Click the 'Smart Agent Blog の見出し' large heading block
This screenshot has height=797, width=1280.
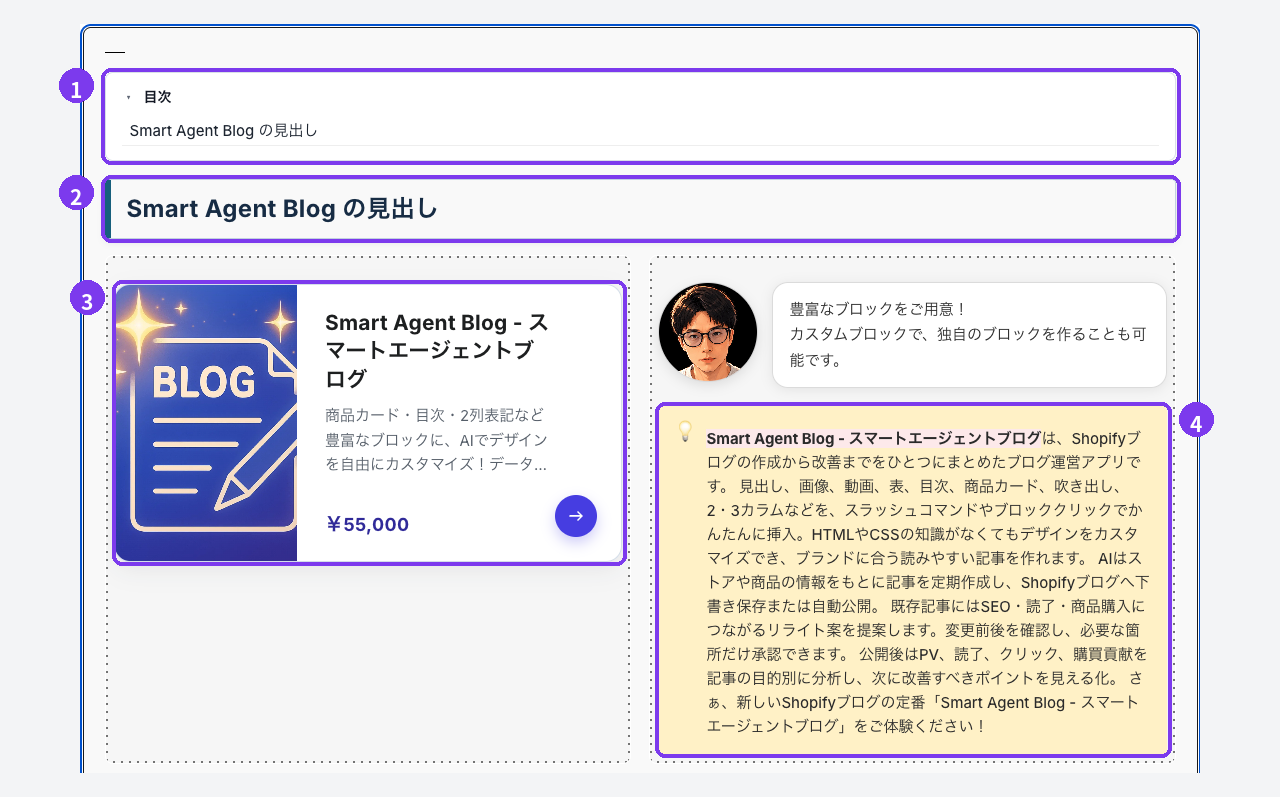coord(641,209)
